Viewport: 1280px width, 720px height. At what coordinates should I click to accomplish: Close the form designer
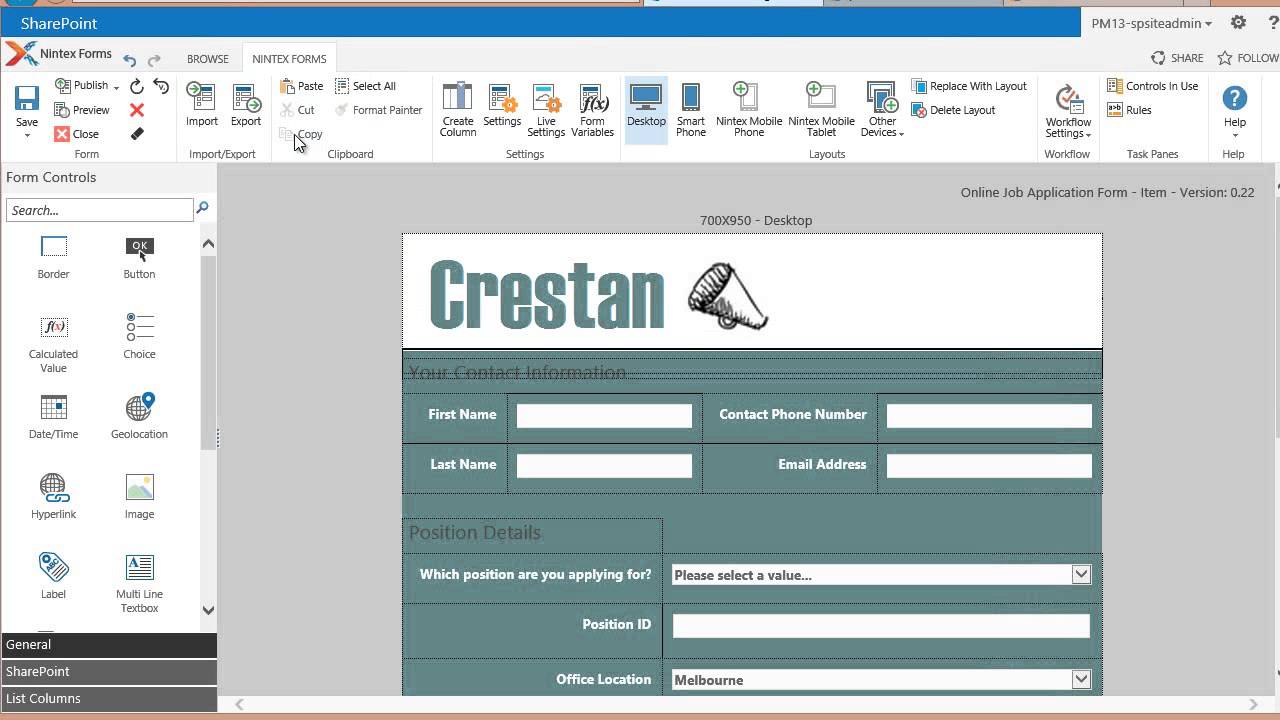[76, 134]
